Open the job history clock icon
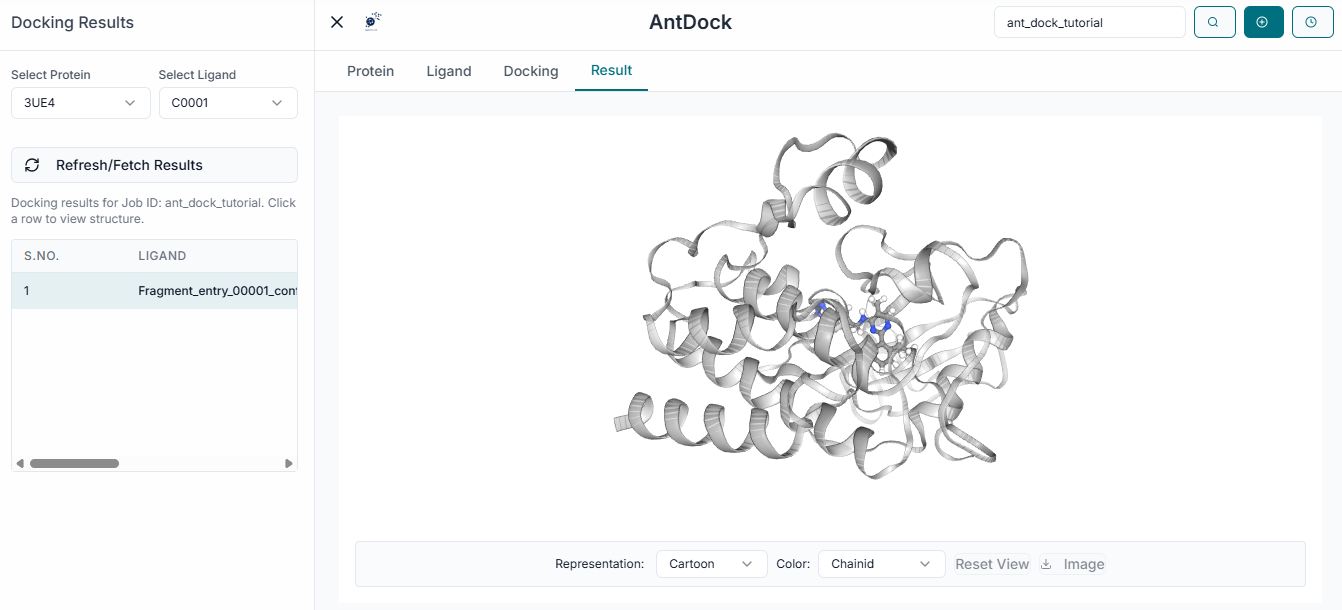 click(x=1312, y=21)
